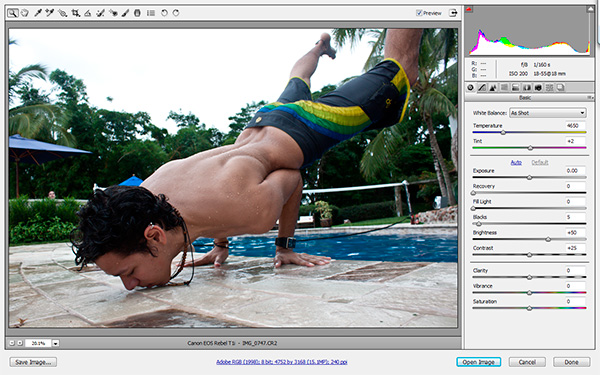Click the Temperature slider handle
Image resolution: width=600 pixels, height=375 pixels.
click(x=503, y=133)
